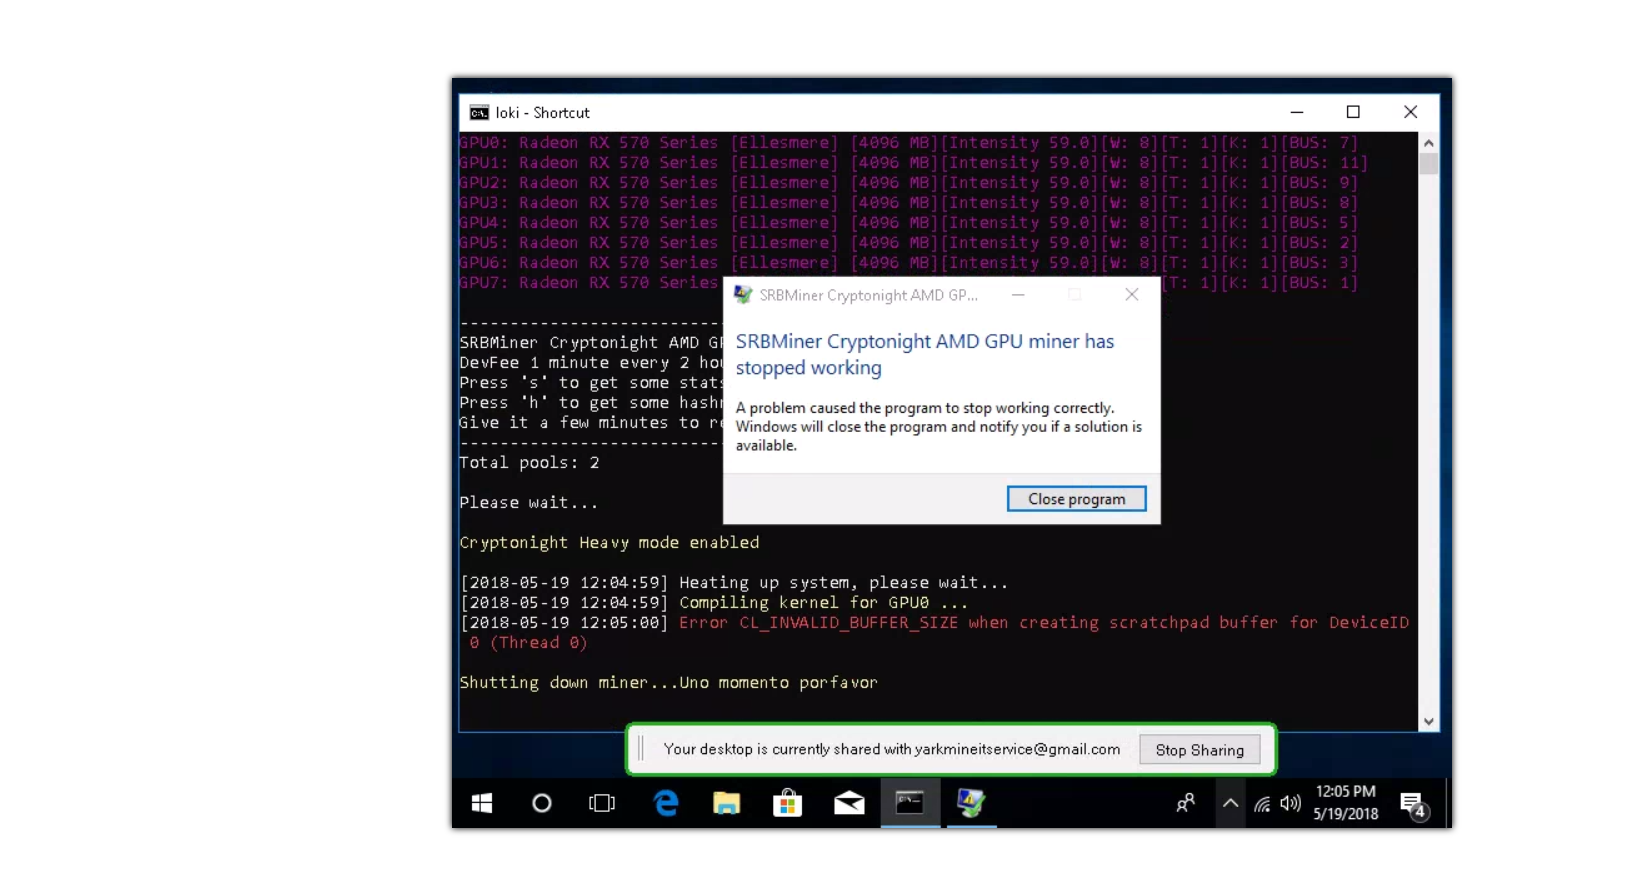Image resolution: width=1634 pixels, height=879 pixels.
Task: Show hidden system tray icons chevron
Action: [1231, 803]
